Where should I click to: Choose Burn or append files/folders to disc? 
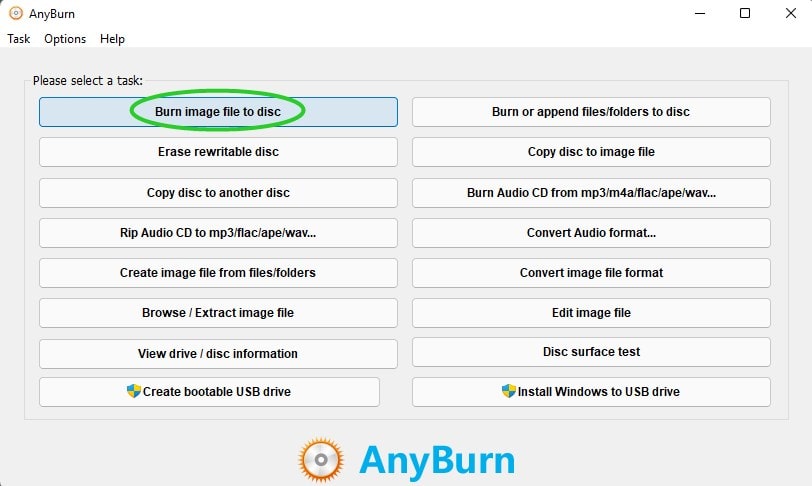click(x=591, y=112)
